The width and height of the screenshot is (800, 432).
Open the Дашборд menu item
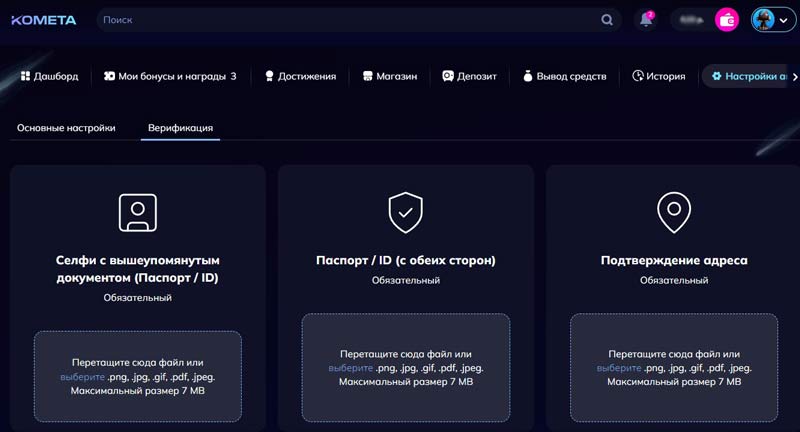click(49, 76)
